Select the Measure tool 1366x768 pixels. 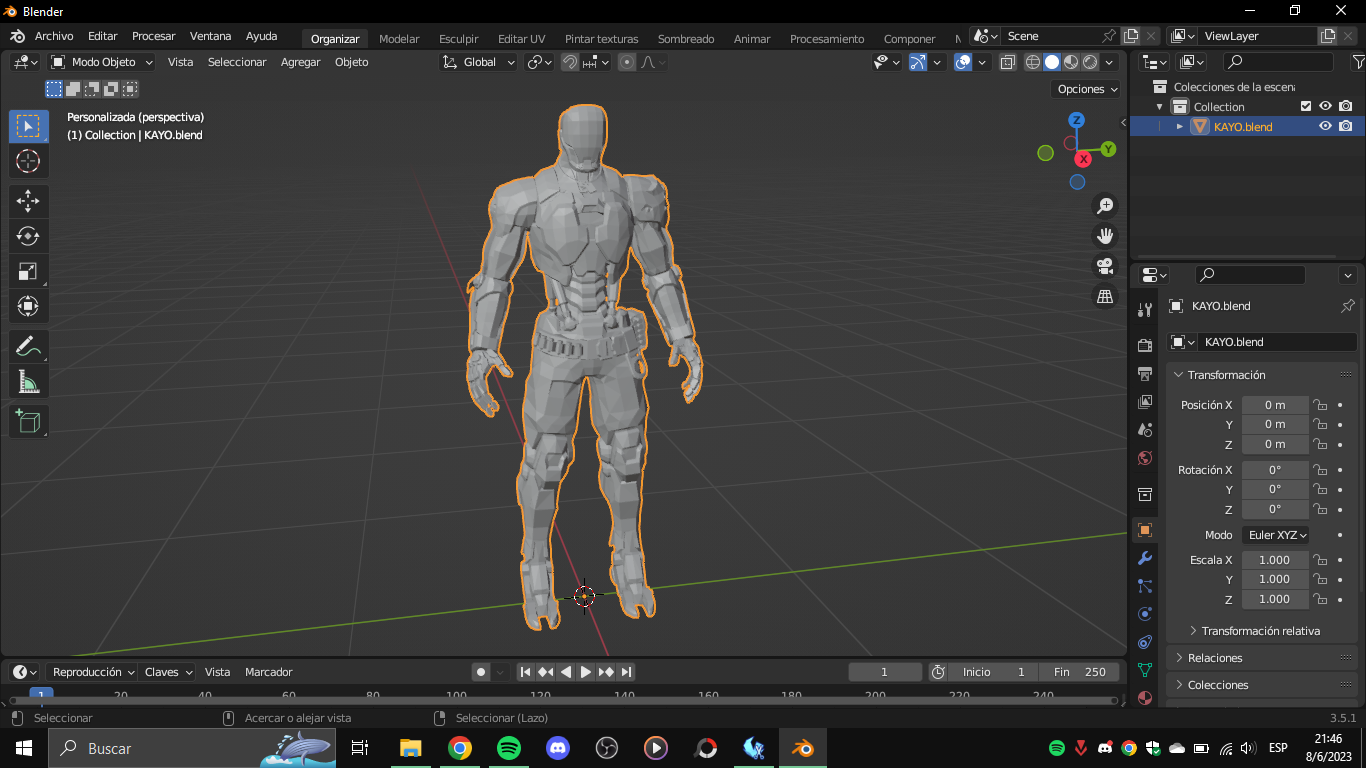click(28, 381)
